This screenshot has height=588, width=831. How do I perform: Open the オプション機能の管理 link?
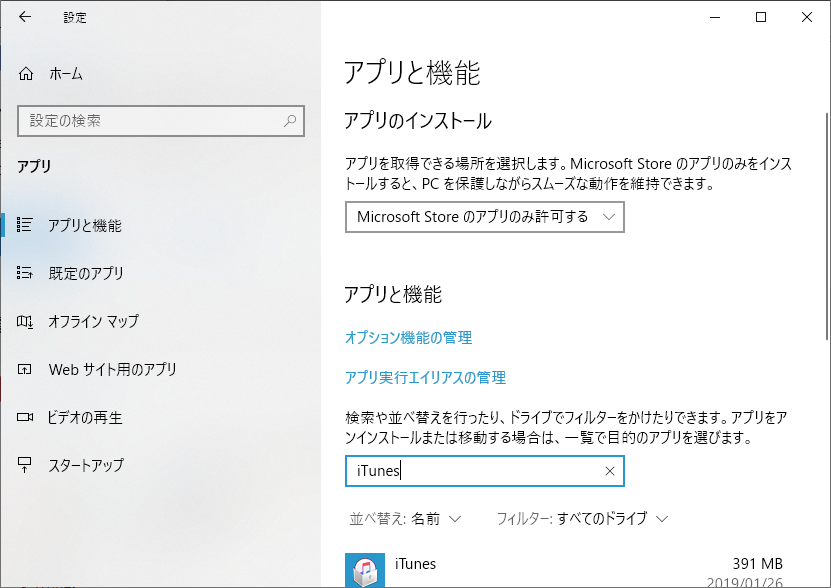coord(409,338)
